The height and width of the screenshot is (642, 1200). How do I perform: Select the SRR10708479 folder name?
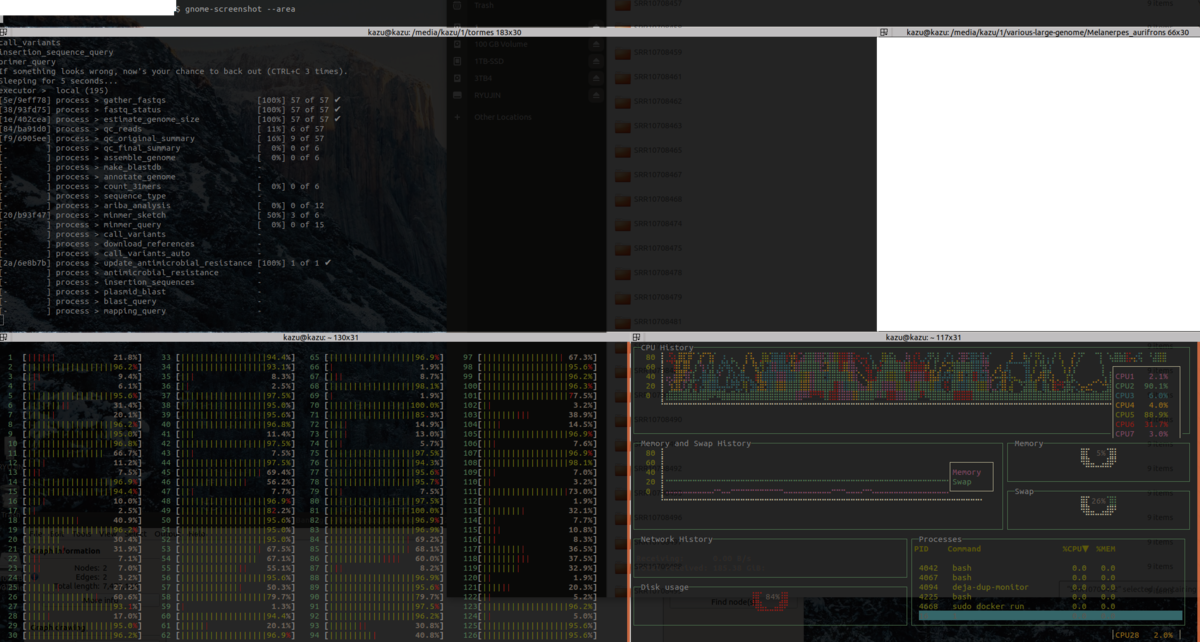click(658, 297)
